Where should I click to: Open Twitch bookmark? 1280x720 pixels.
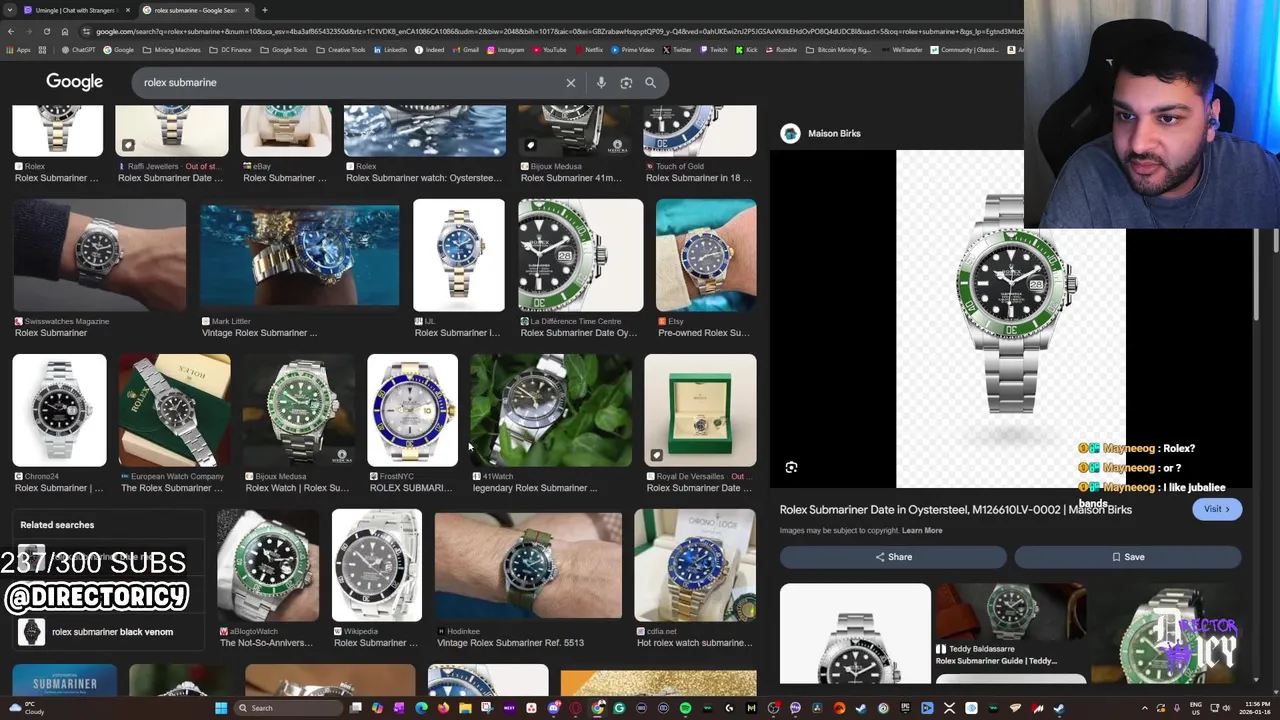point(714,50)
